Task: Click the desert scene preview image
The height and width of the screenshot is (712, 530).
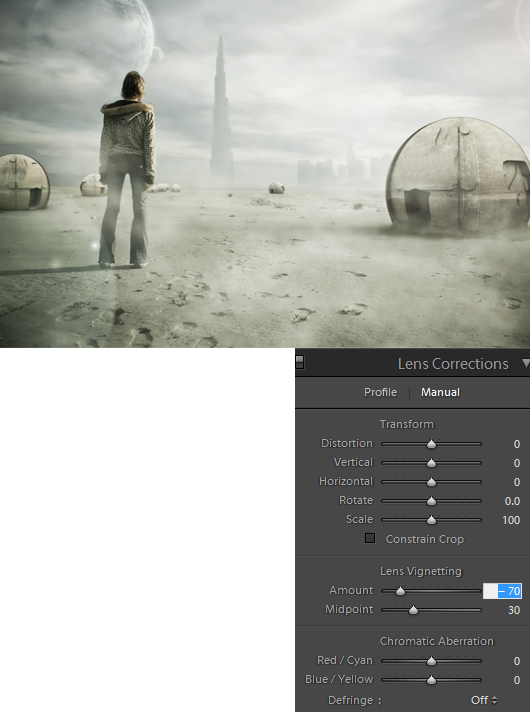Action: pyautogui.click(x=265, y=174)
